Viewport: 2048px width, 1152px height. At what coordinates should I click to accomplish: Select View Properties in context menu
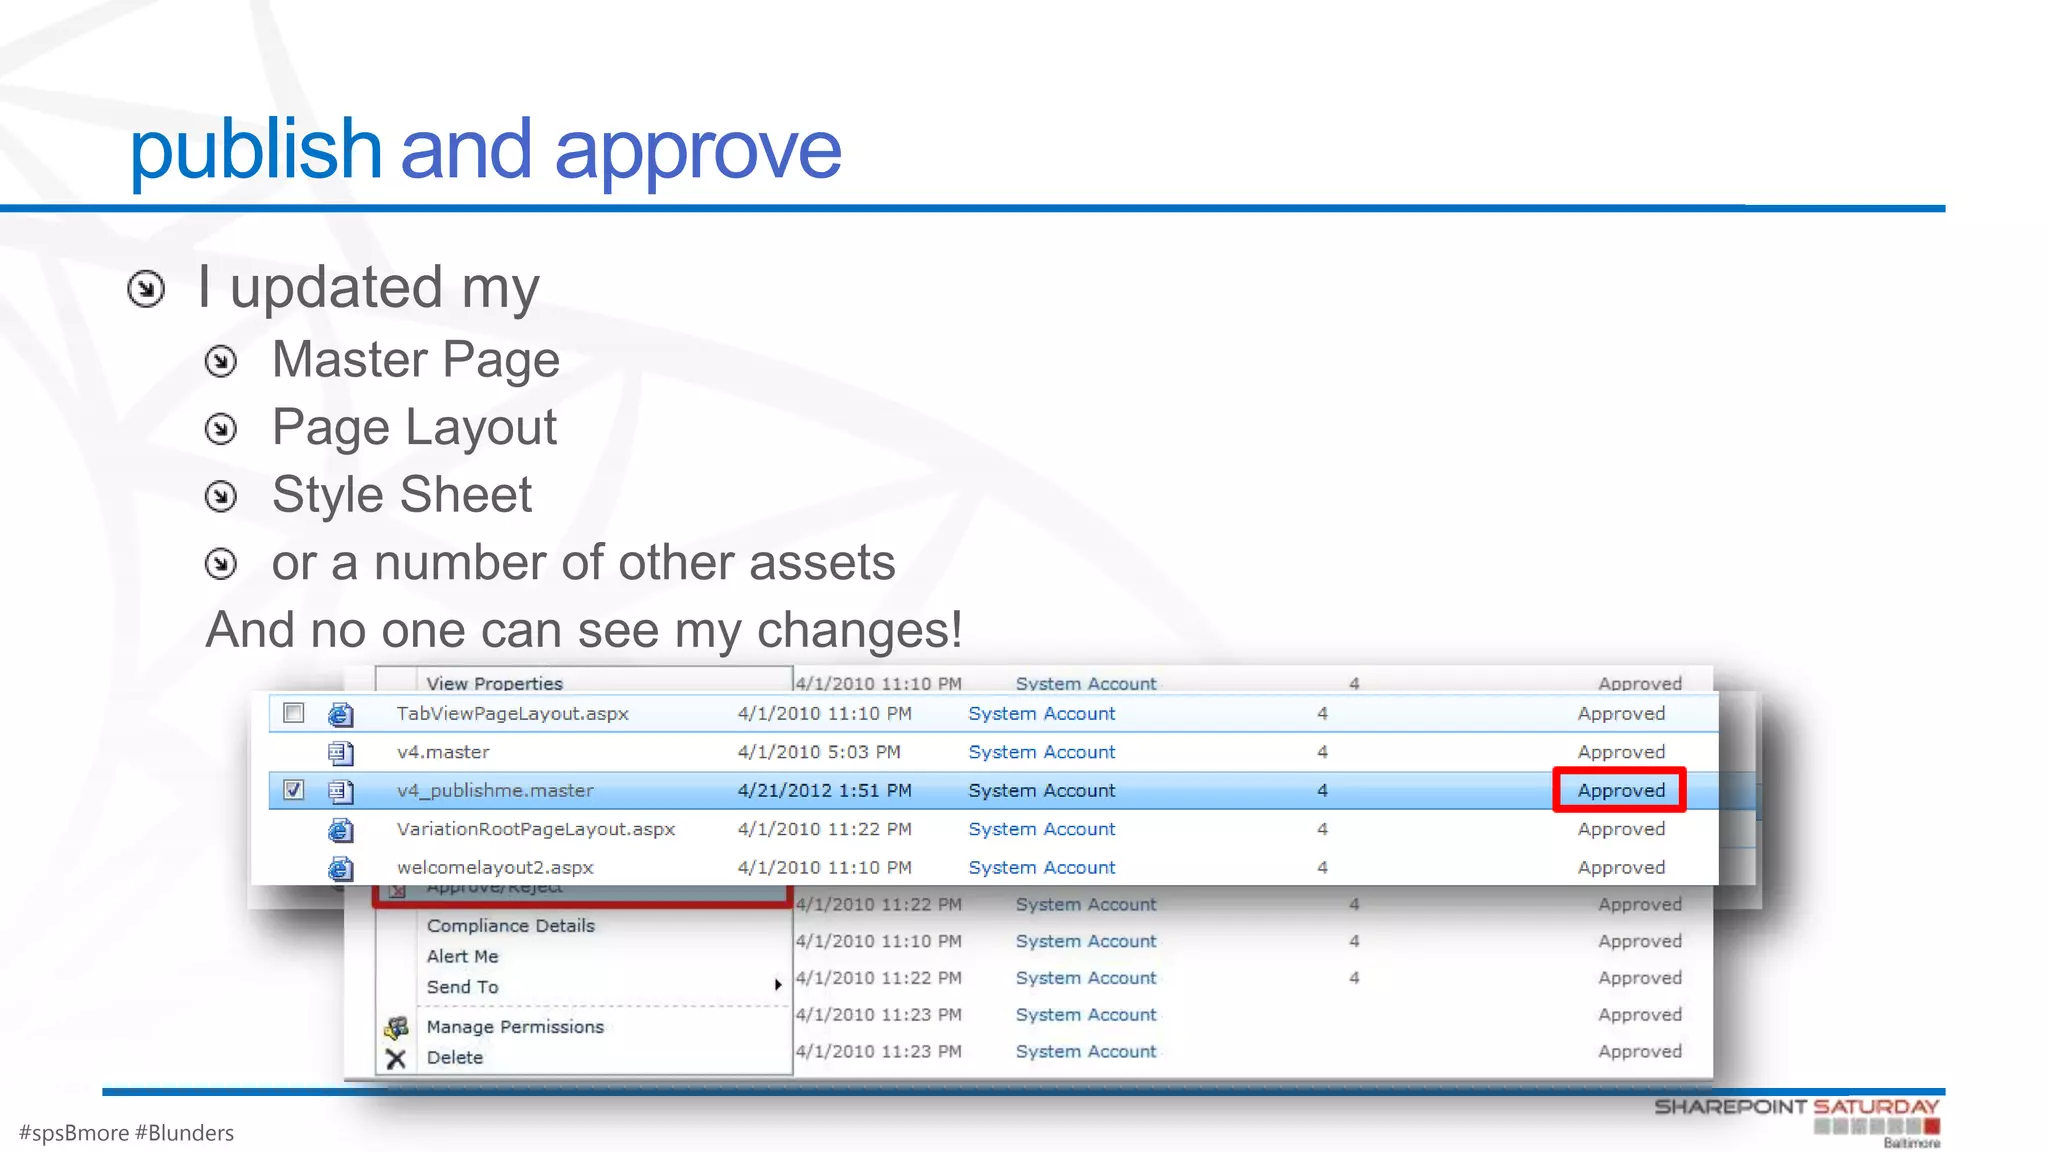pos(494,683)
